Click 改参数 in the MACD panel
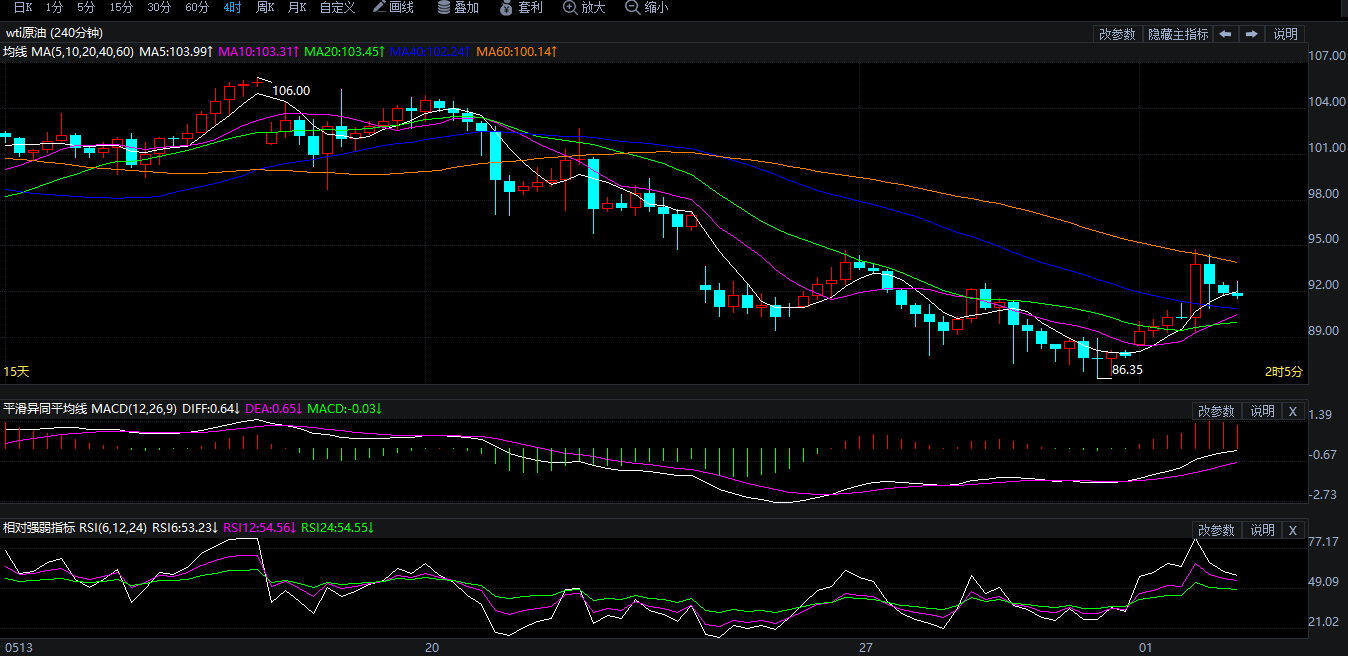1348x656 pixels. (1216, 411)
